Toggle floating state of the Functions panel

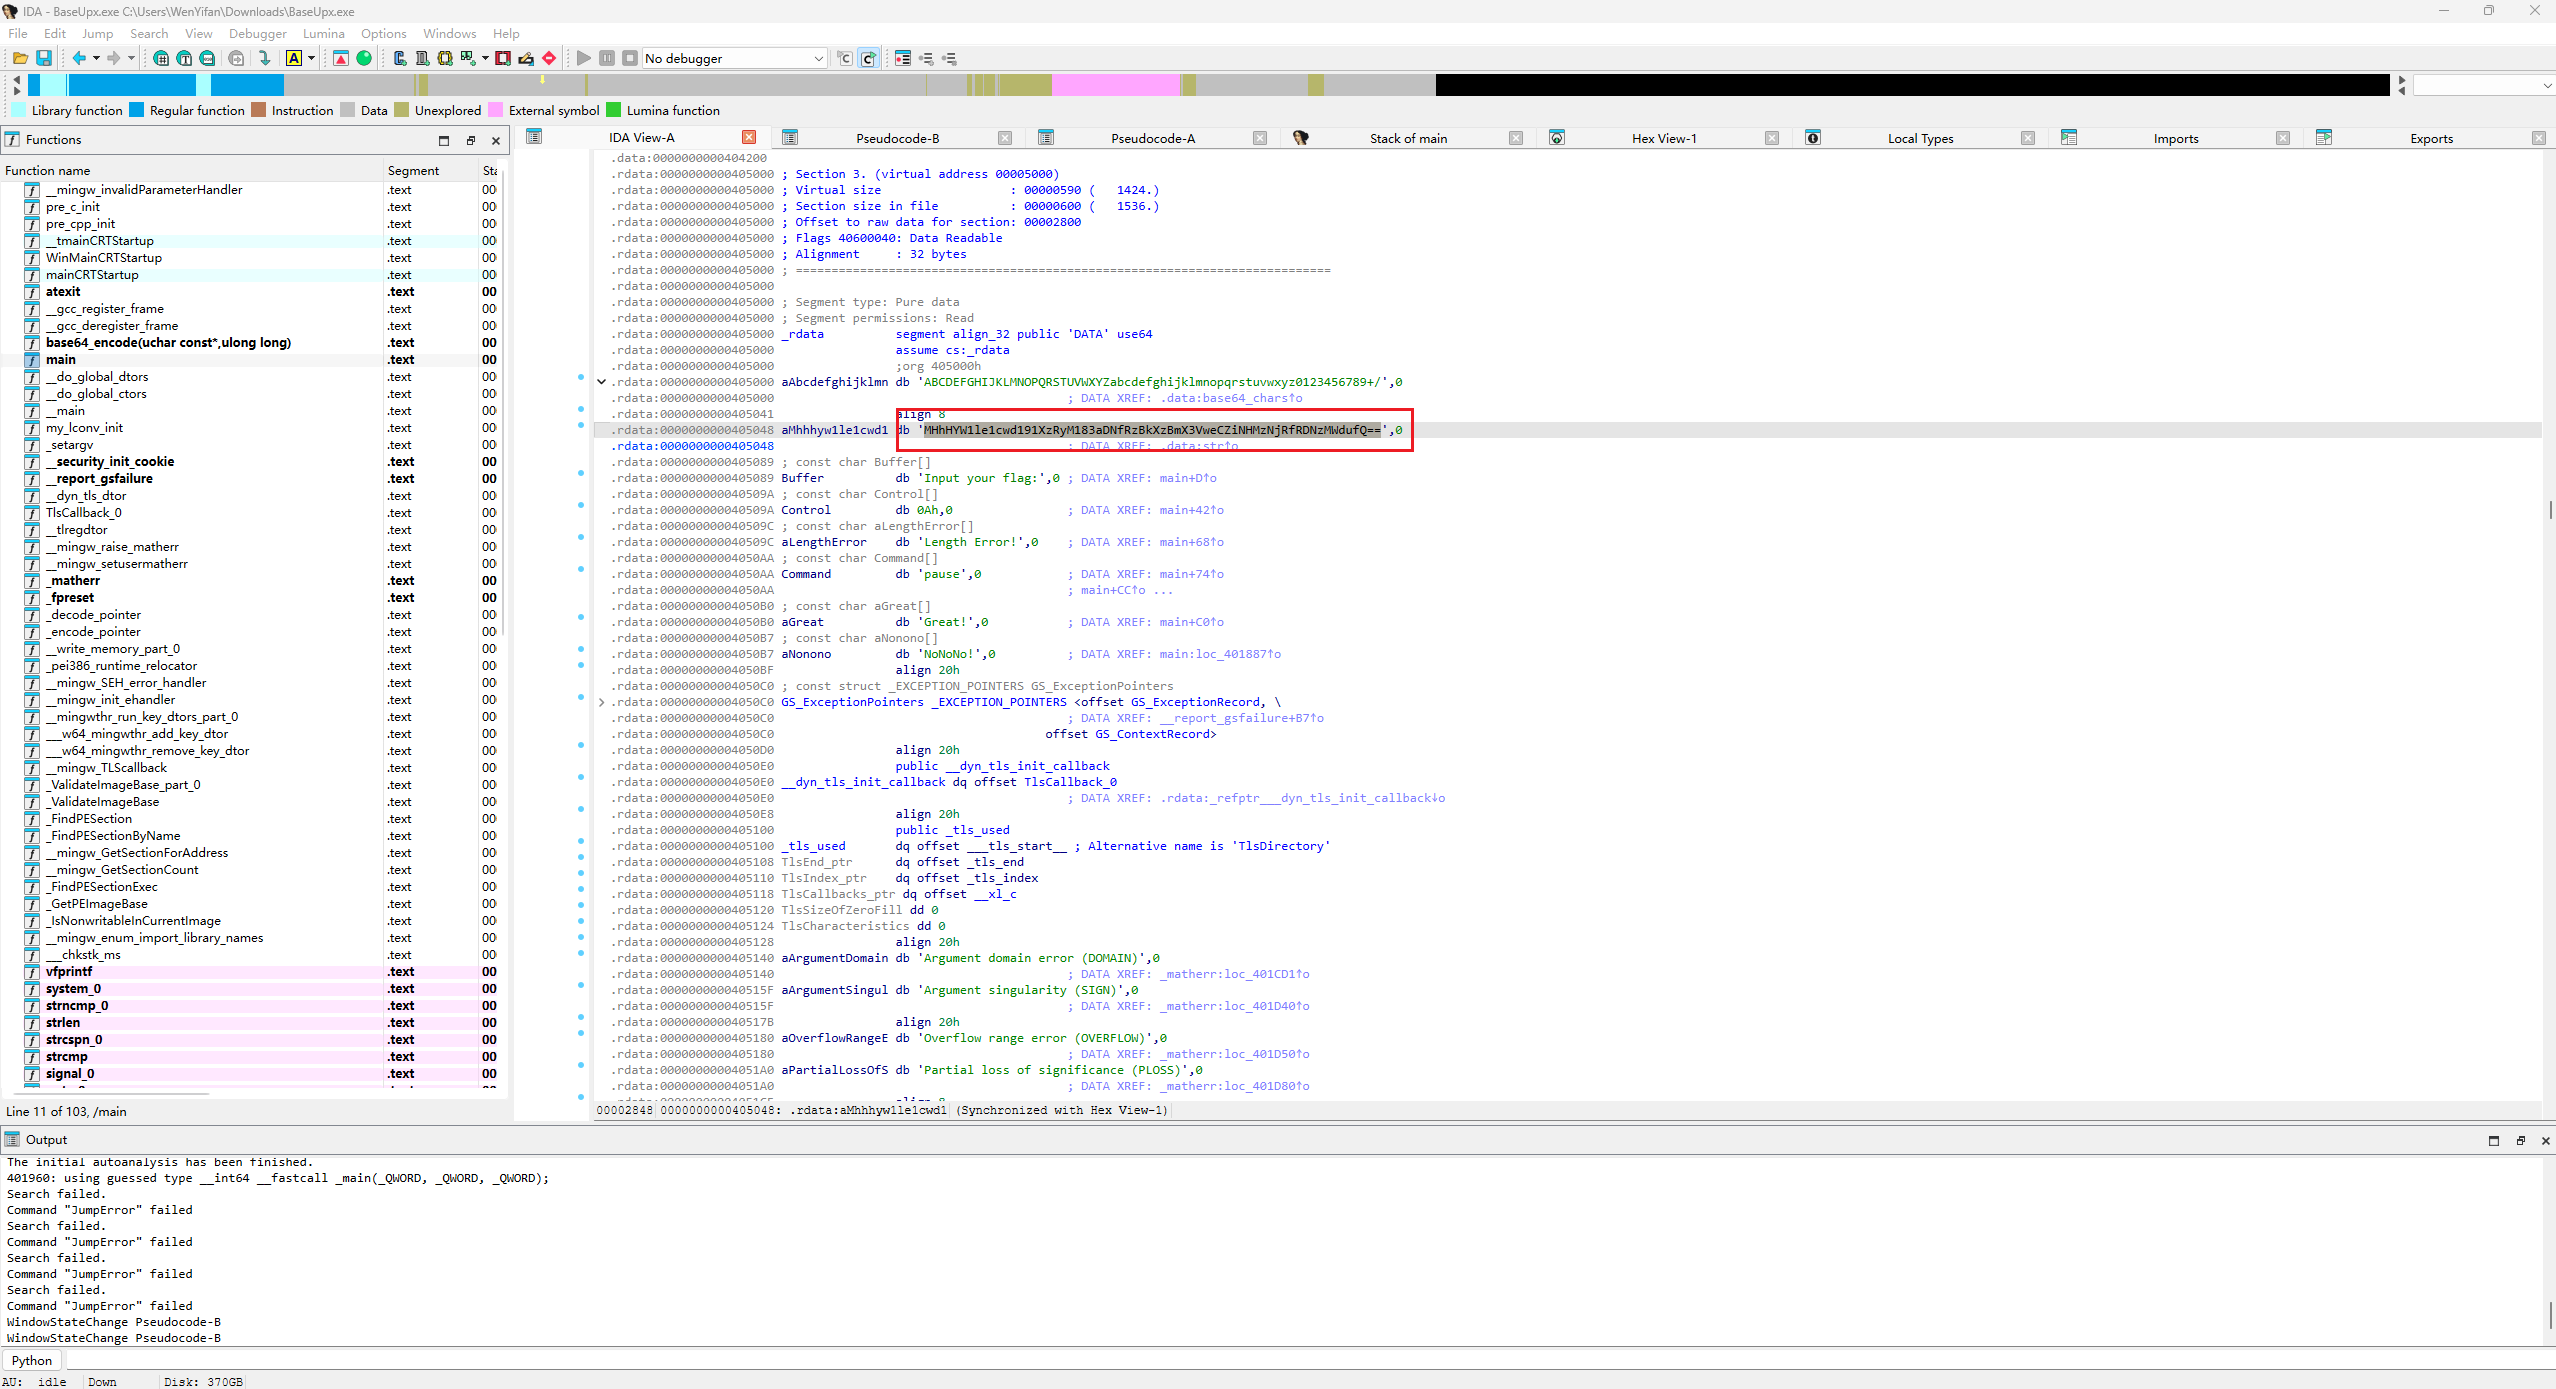[x=471, y=140]
